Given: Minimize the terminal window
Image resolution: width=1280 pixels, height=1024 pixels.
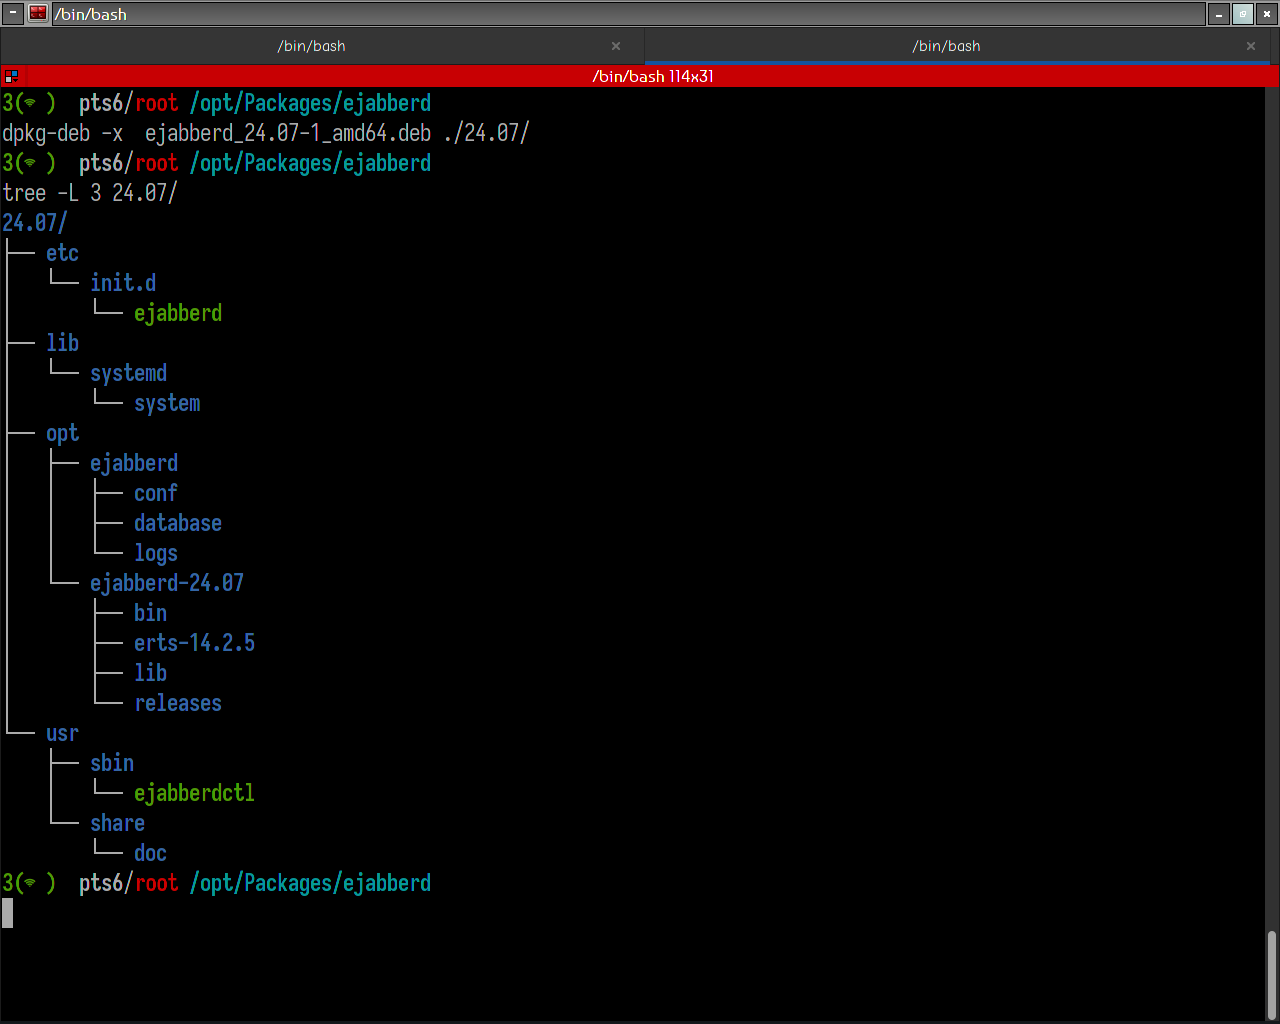Looking at the screenshot, I should [1219, 14].
